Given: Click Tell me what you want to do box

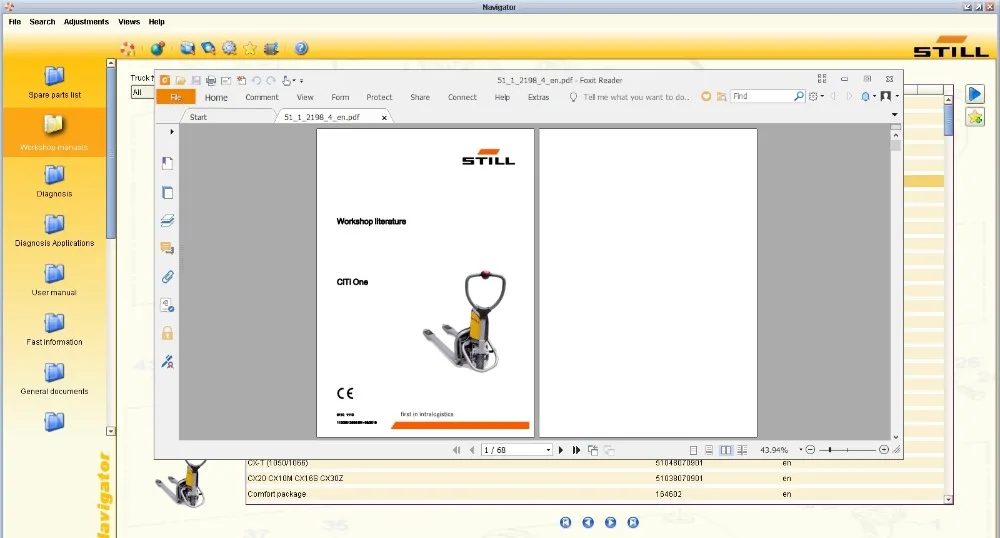Looking at the screenshot, I should [629, 98].
